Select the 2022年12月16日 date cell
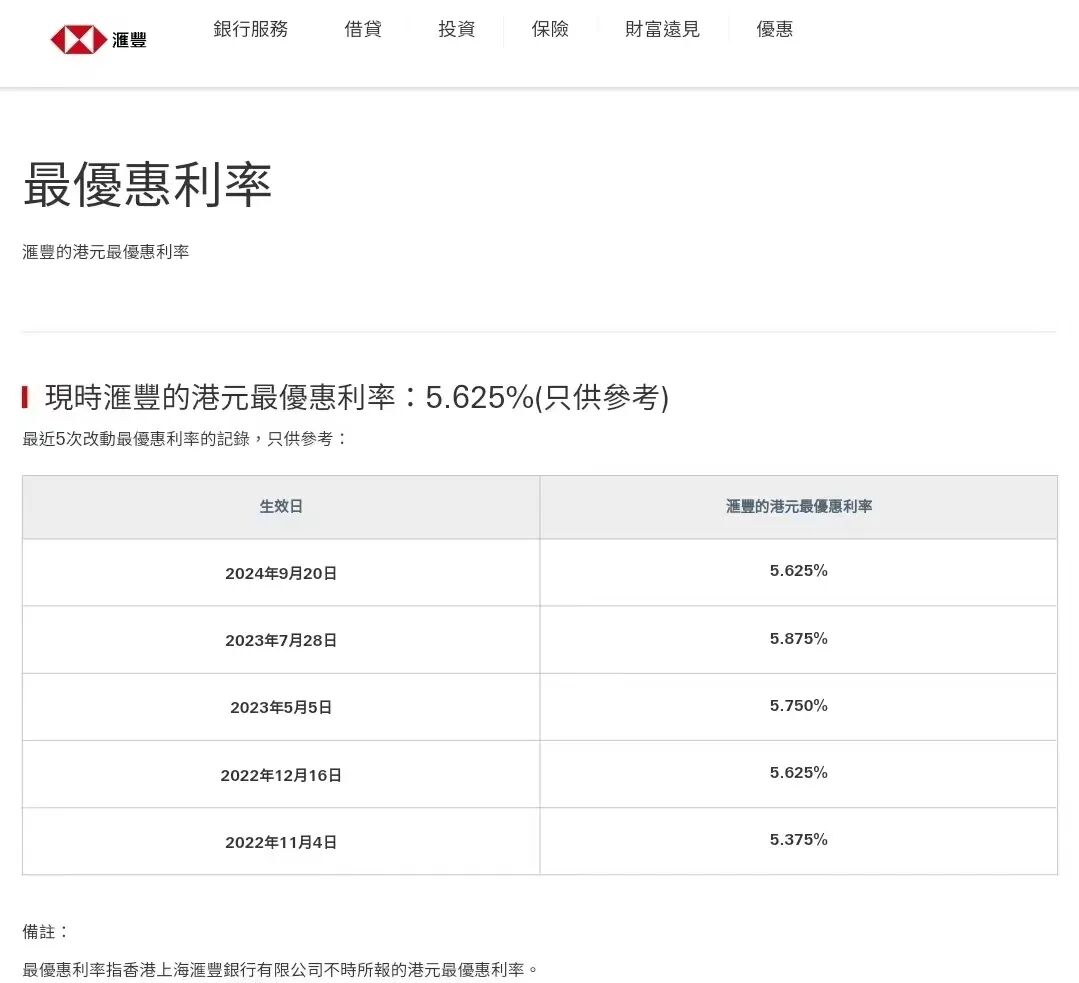This screenshot has width=1079, height=983. click(281, 775)
